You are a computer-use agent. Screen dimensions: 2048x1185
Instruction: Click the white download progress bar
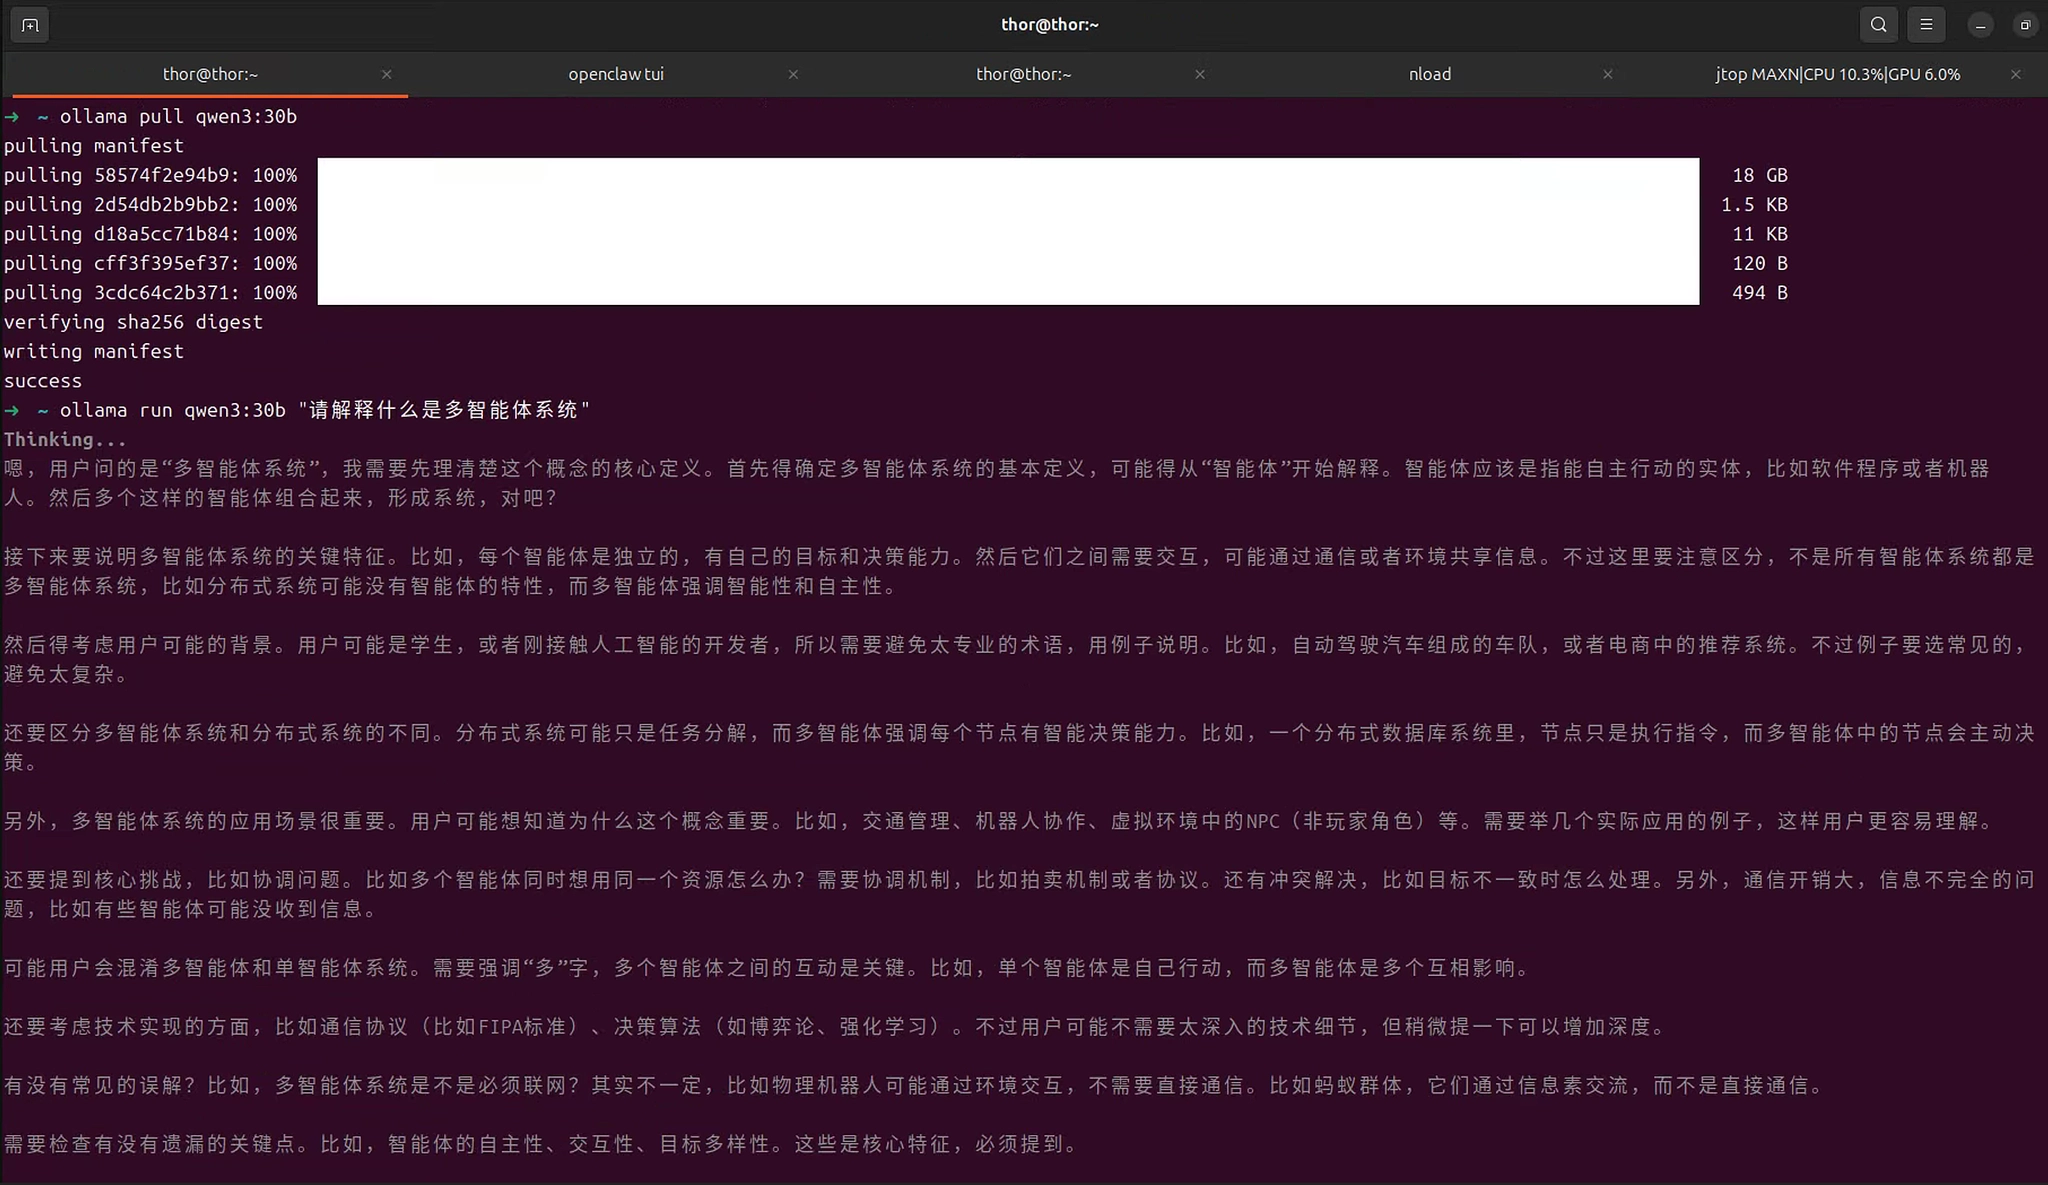coord(1008,231)
